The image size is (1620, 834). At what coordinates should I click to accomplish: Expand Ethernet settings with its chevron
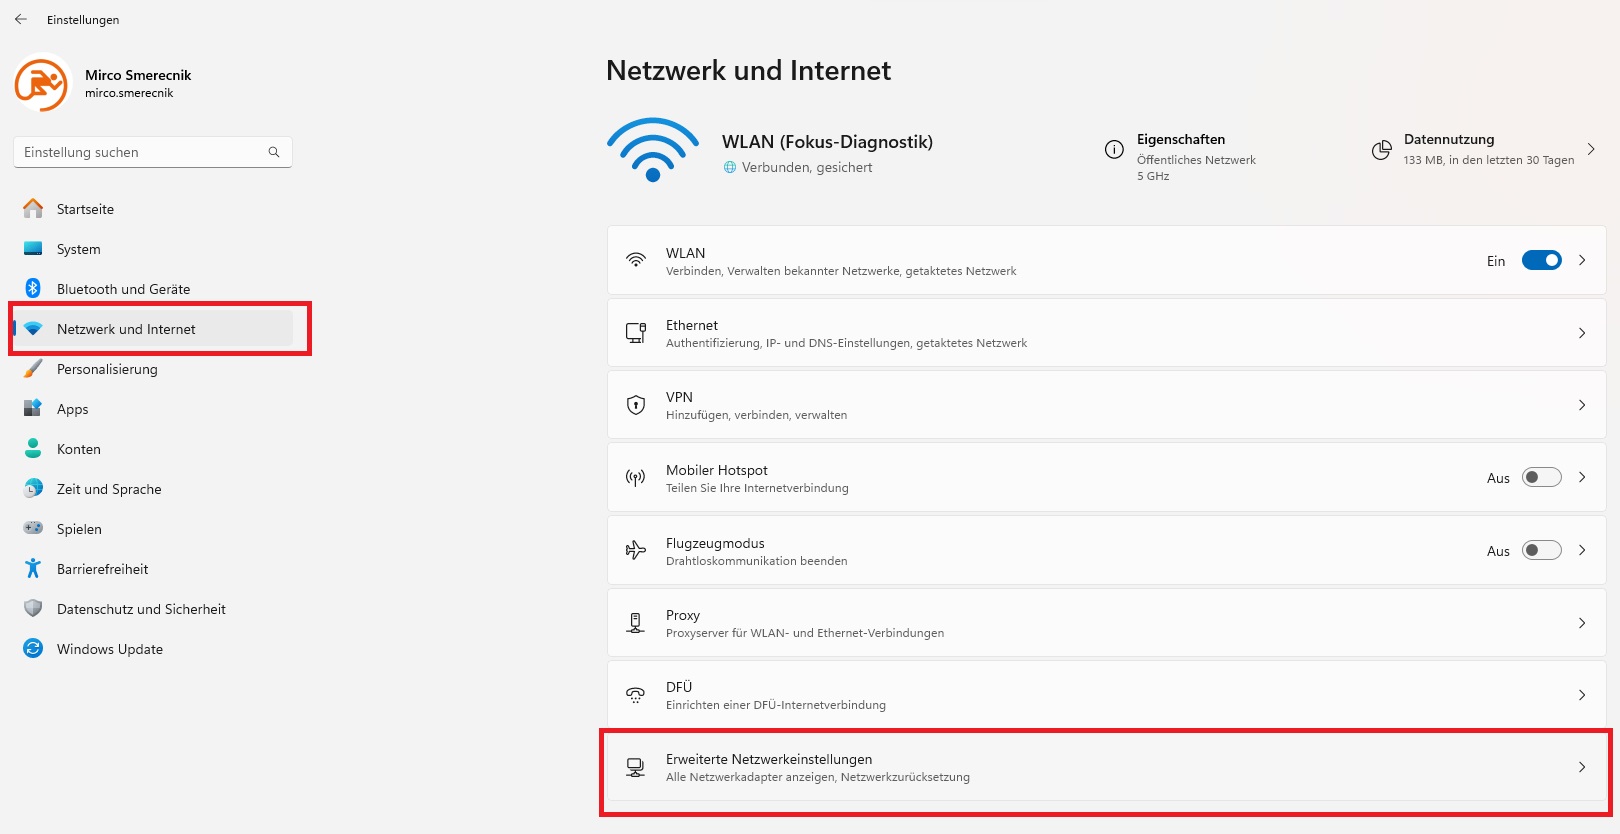[1582, 333]
